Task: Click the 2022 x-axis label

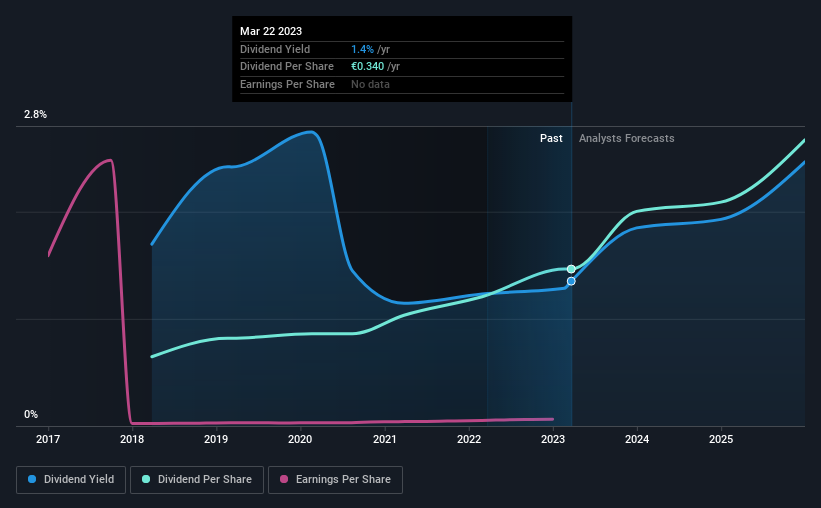Action: (469, 439)
